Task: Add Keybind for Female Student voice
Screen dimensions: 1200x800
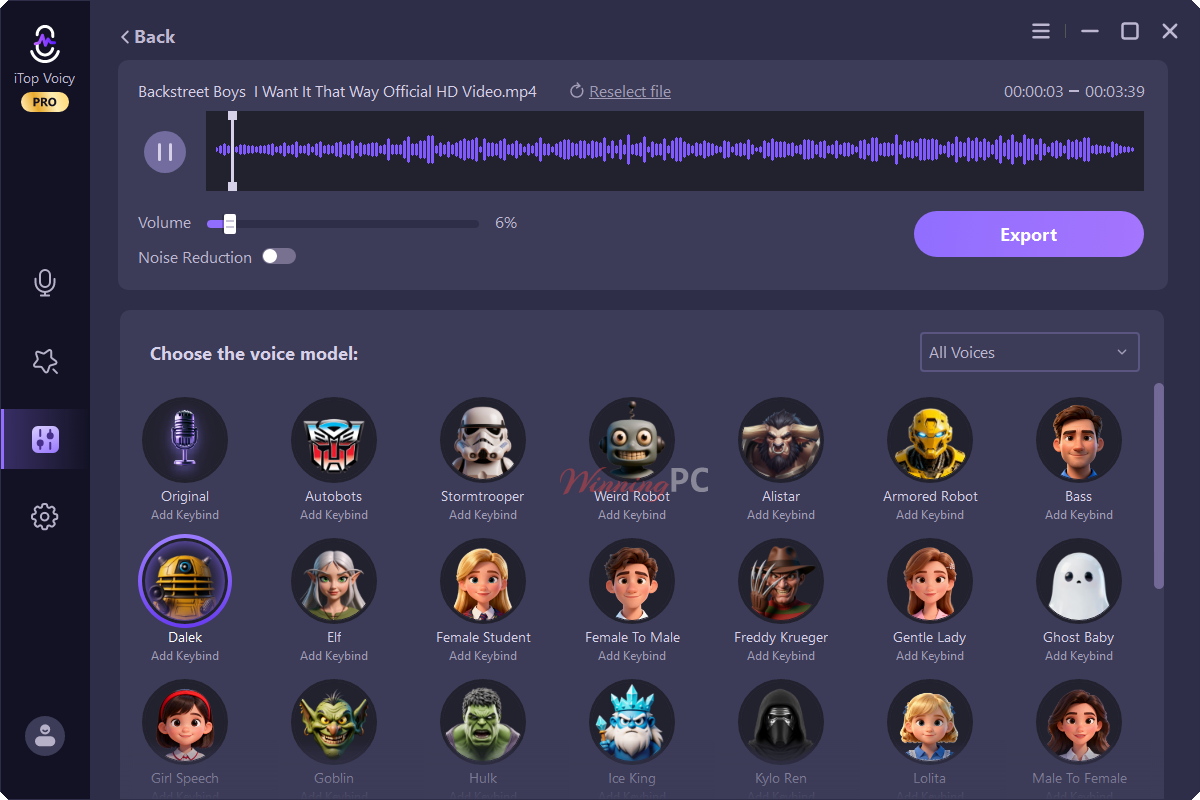Action: click(483, 656)
